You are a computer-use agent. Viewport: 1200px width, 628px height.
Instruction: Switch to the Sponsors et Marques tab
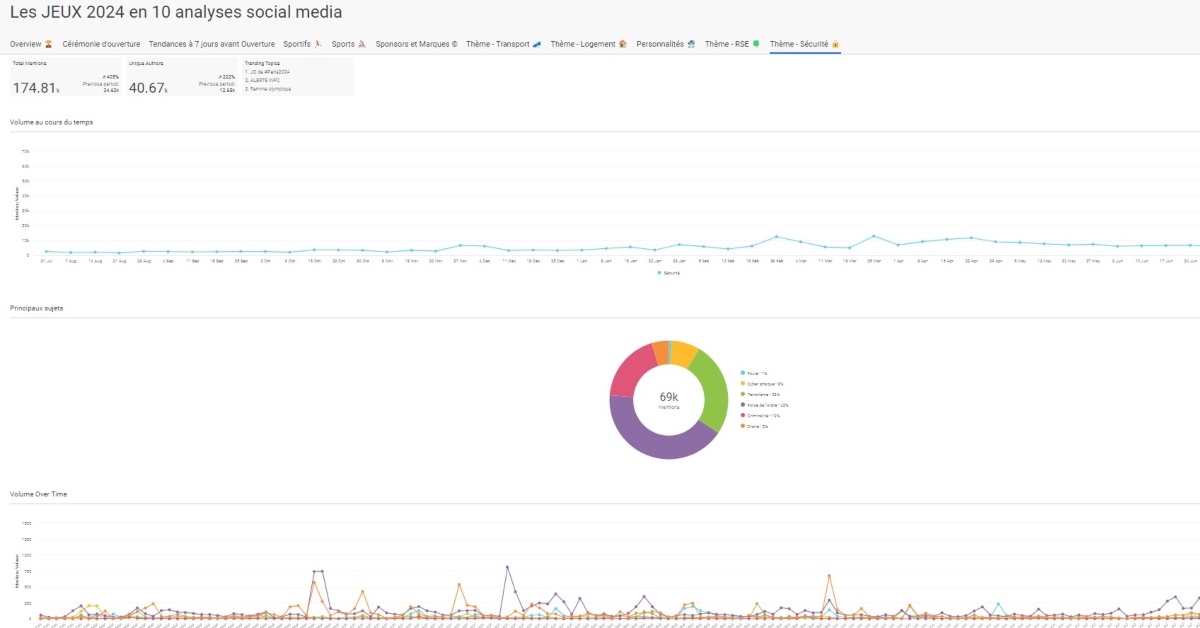(x=415, y=43)
